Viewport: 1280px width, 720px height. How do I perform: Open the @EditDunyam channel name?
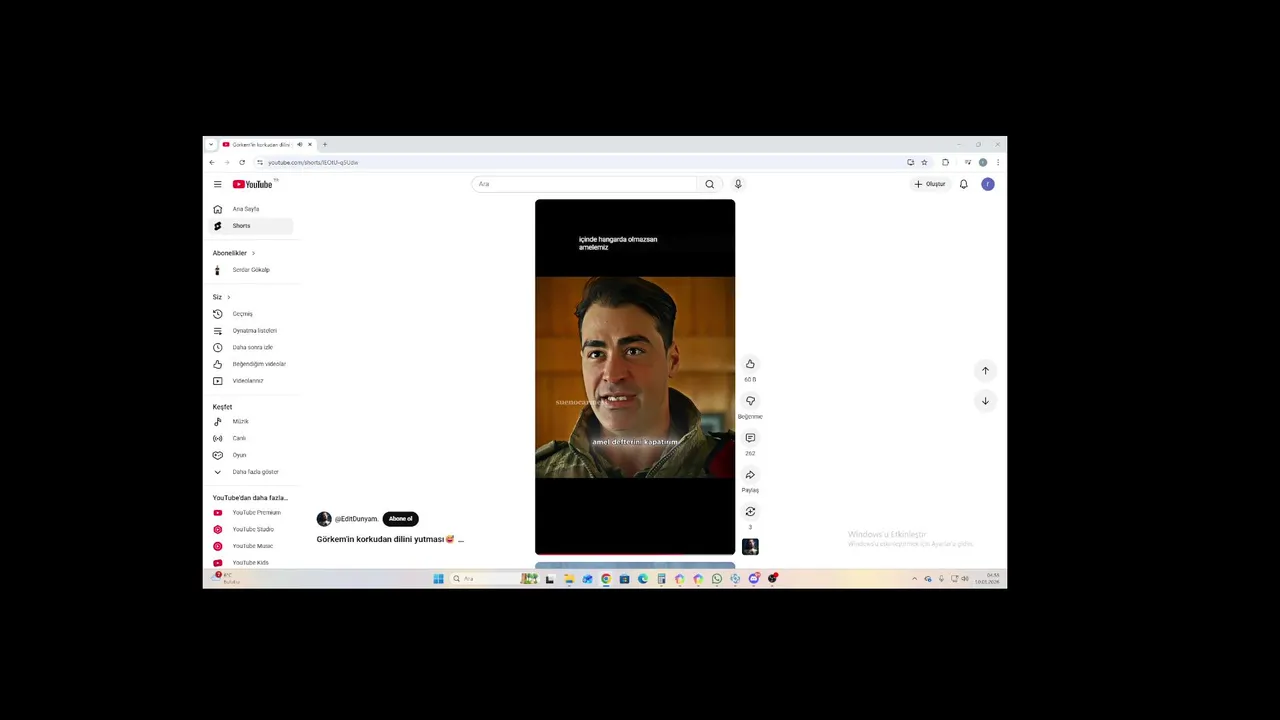356,519
